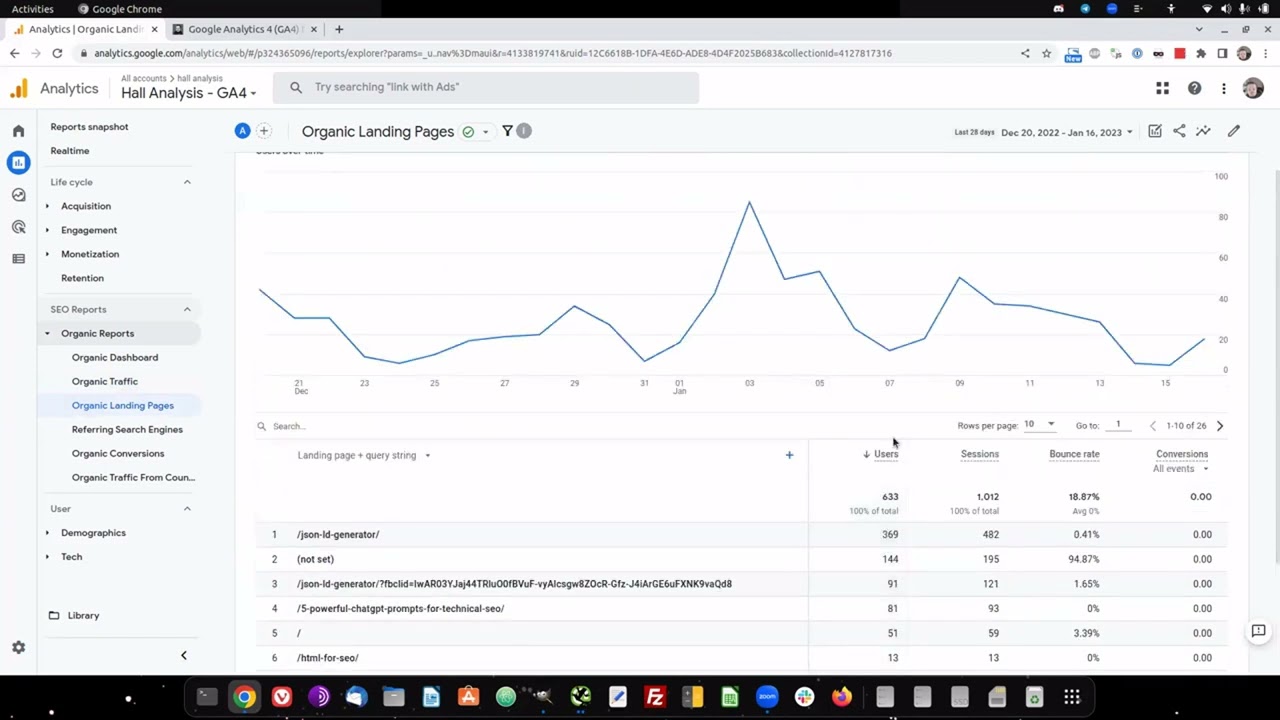
Task: Expand the Engagement menu
Action: coord(47,230)
